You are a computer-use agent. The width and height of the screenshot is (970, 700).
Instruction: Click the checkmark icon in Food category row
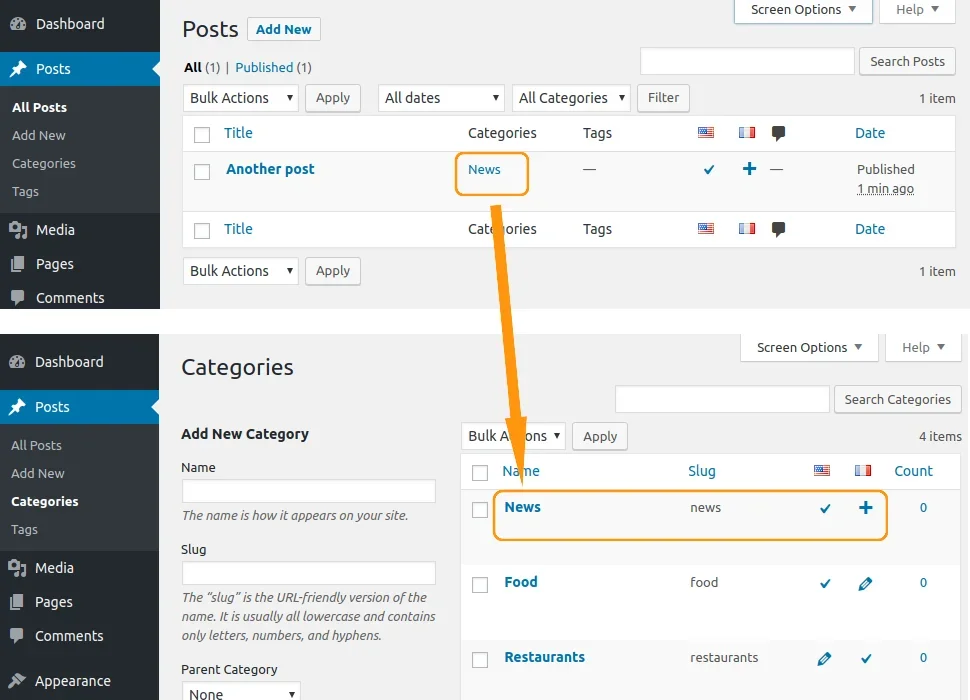coord(825,583)
